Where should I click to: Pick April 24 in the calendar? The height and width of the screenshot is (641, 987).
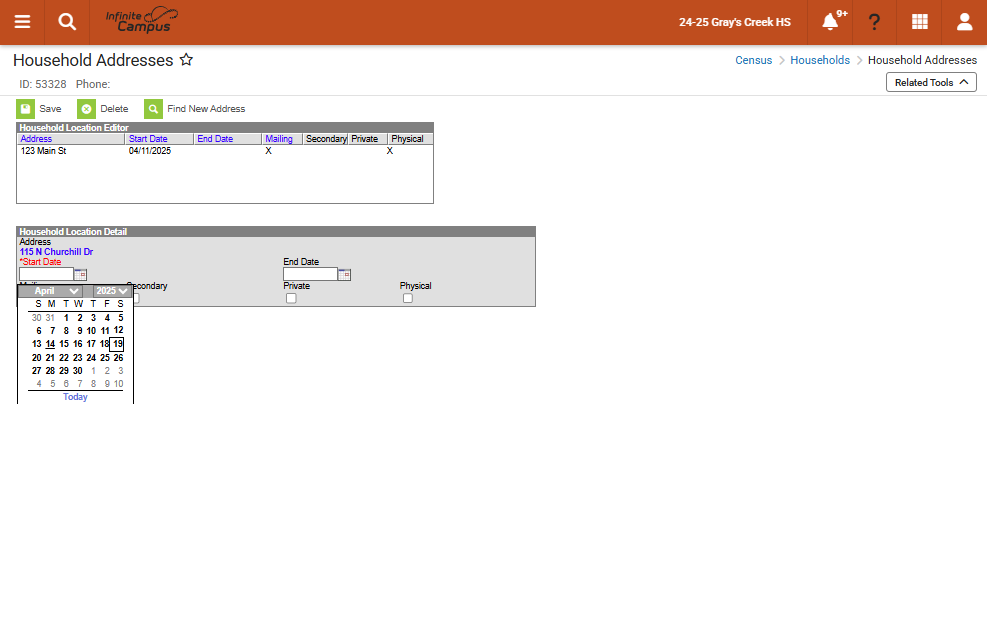(x=91, y=358)
